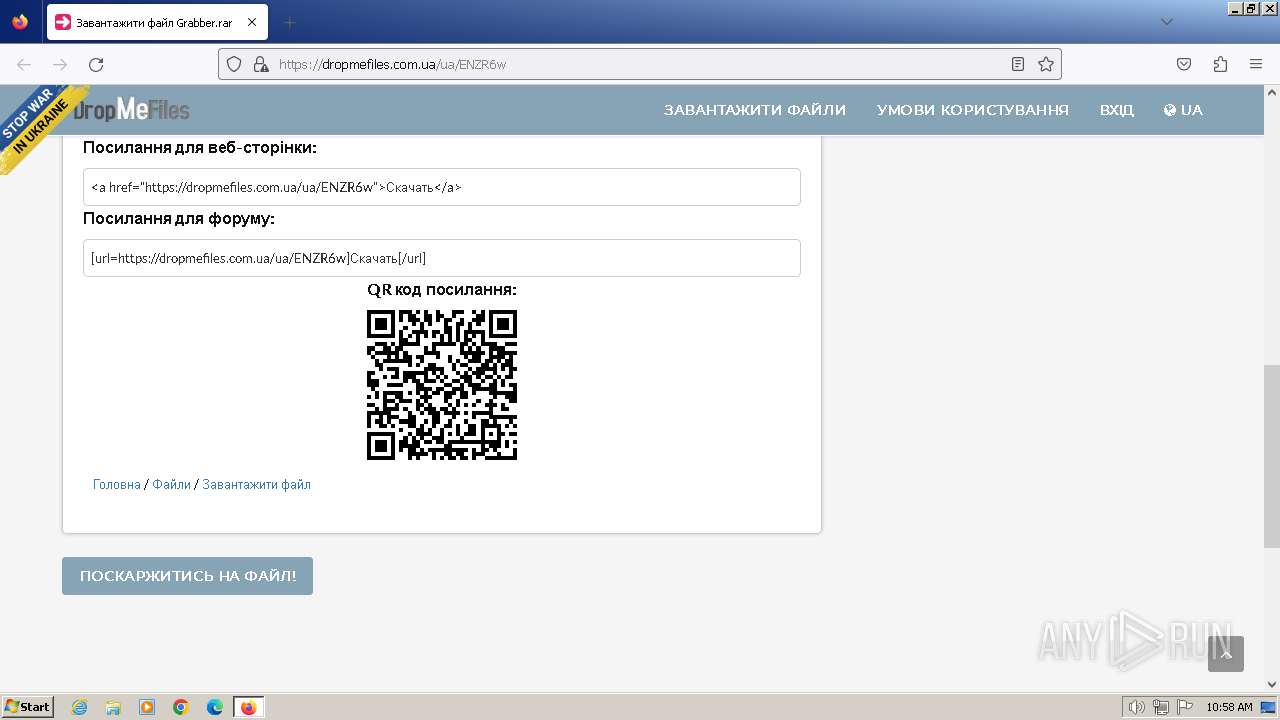The width and height of the screenshot is (1280, 720).
Task: Bookmark this page with the star icon
Action: click(x=1046, y=64)
